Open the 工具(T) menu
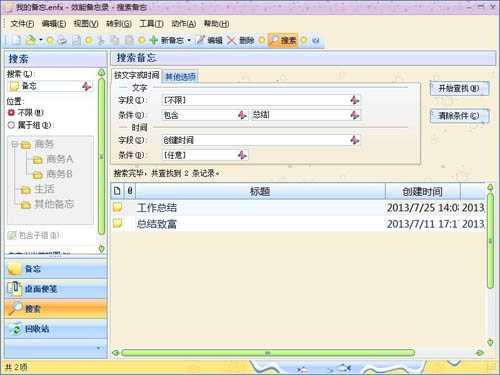The width and height of the screenshot is (500, 375). click(151, 24)
